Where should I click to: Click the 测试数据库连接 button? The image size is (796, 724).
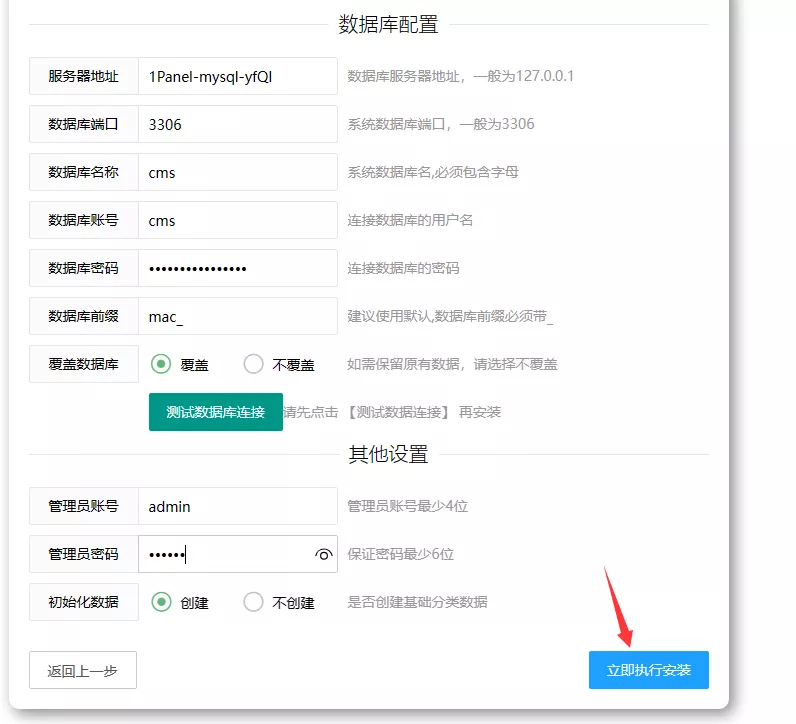pos(215,412)
